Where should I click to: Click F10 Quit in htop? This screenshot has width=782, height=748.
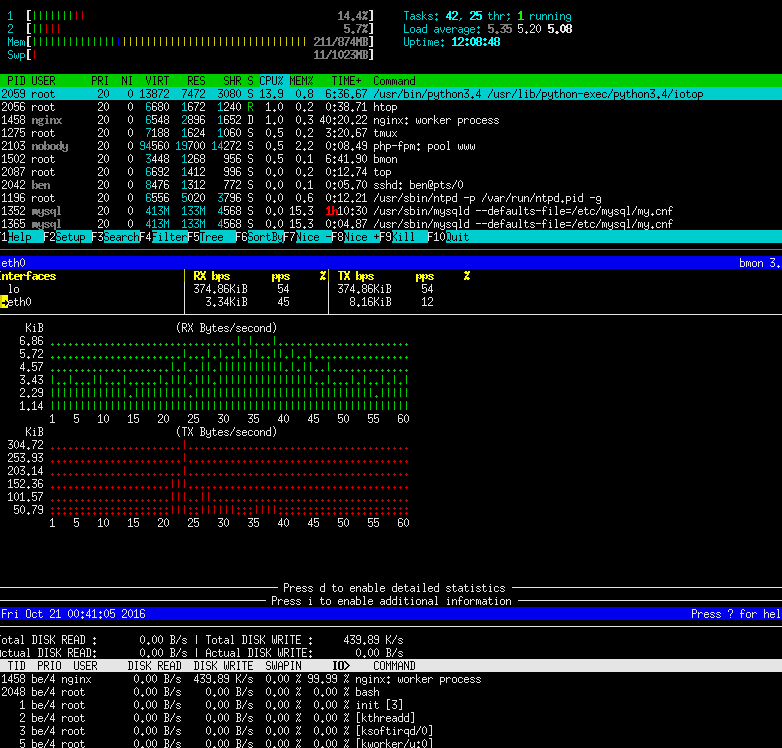[449, 237]
